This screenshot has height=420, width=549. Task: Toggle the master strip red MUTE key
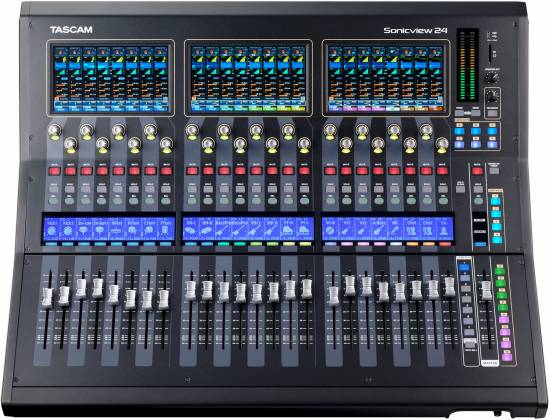(477, 171)
